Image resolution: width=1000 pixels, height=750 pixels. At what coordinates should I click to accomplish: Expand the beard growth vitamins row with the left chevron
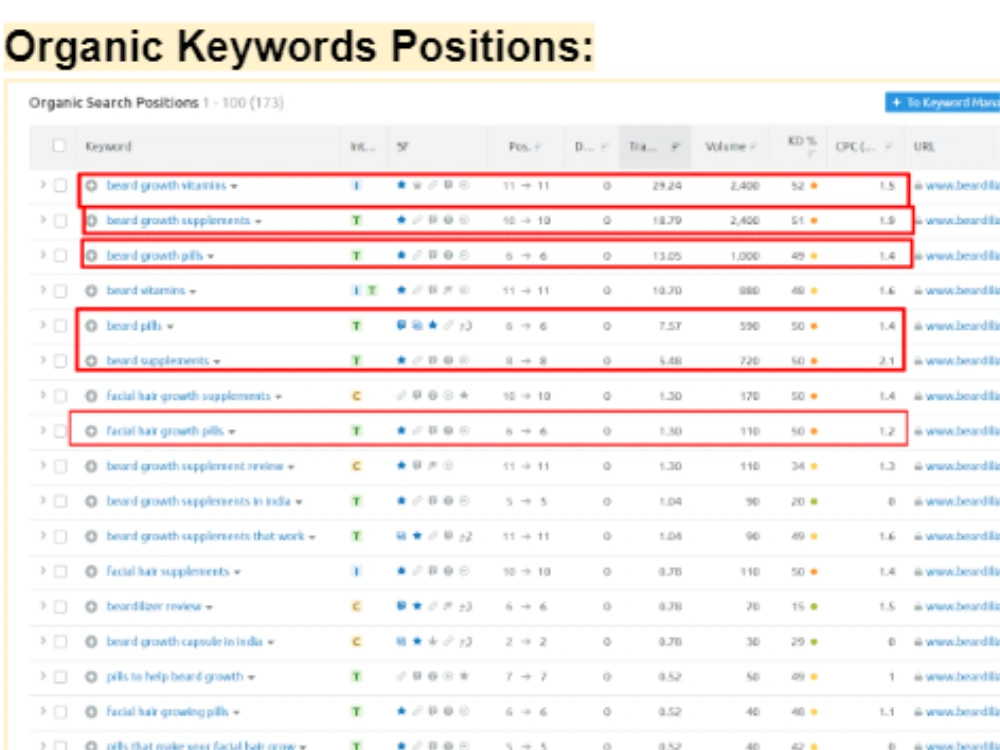[x=43, y=185]
